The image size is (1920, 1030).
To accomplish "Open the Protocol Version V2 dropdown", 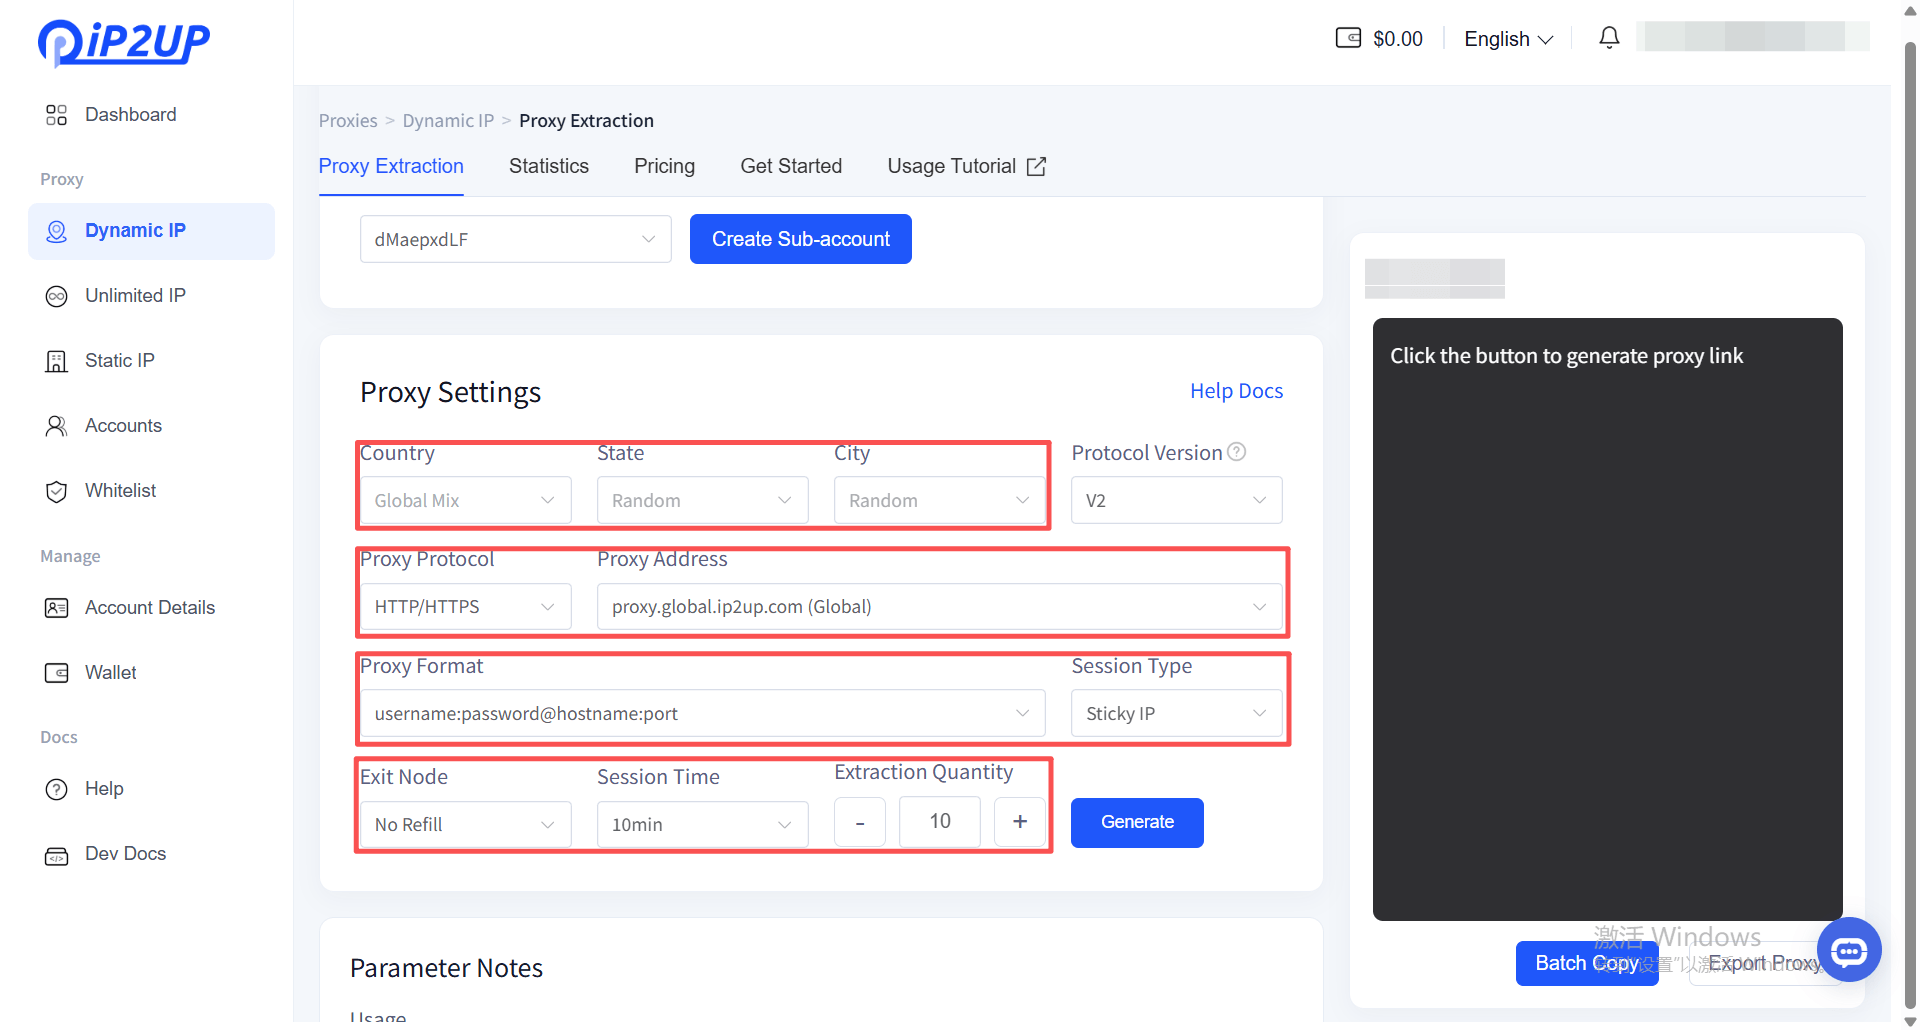I will 1176,500.
